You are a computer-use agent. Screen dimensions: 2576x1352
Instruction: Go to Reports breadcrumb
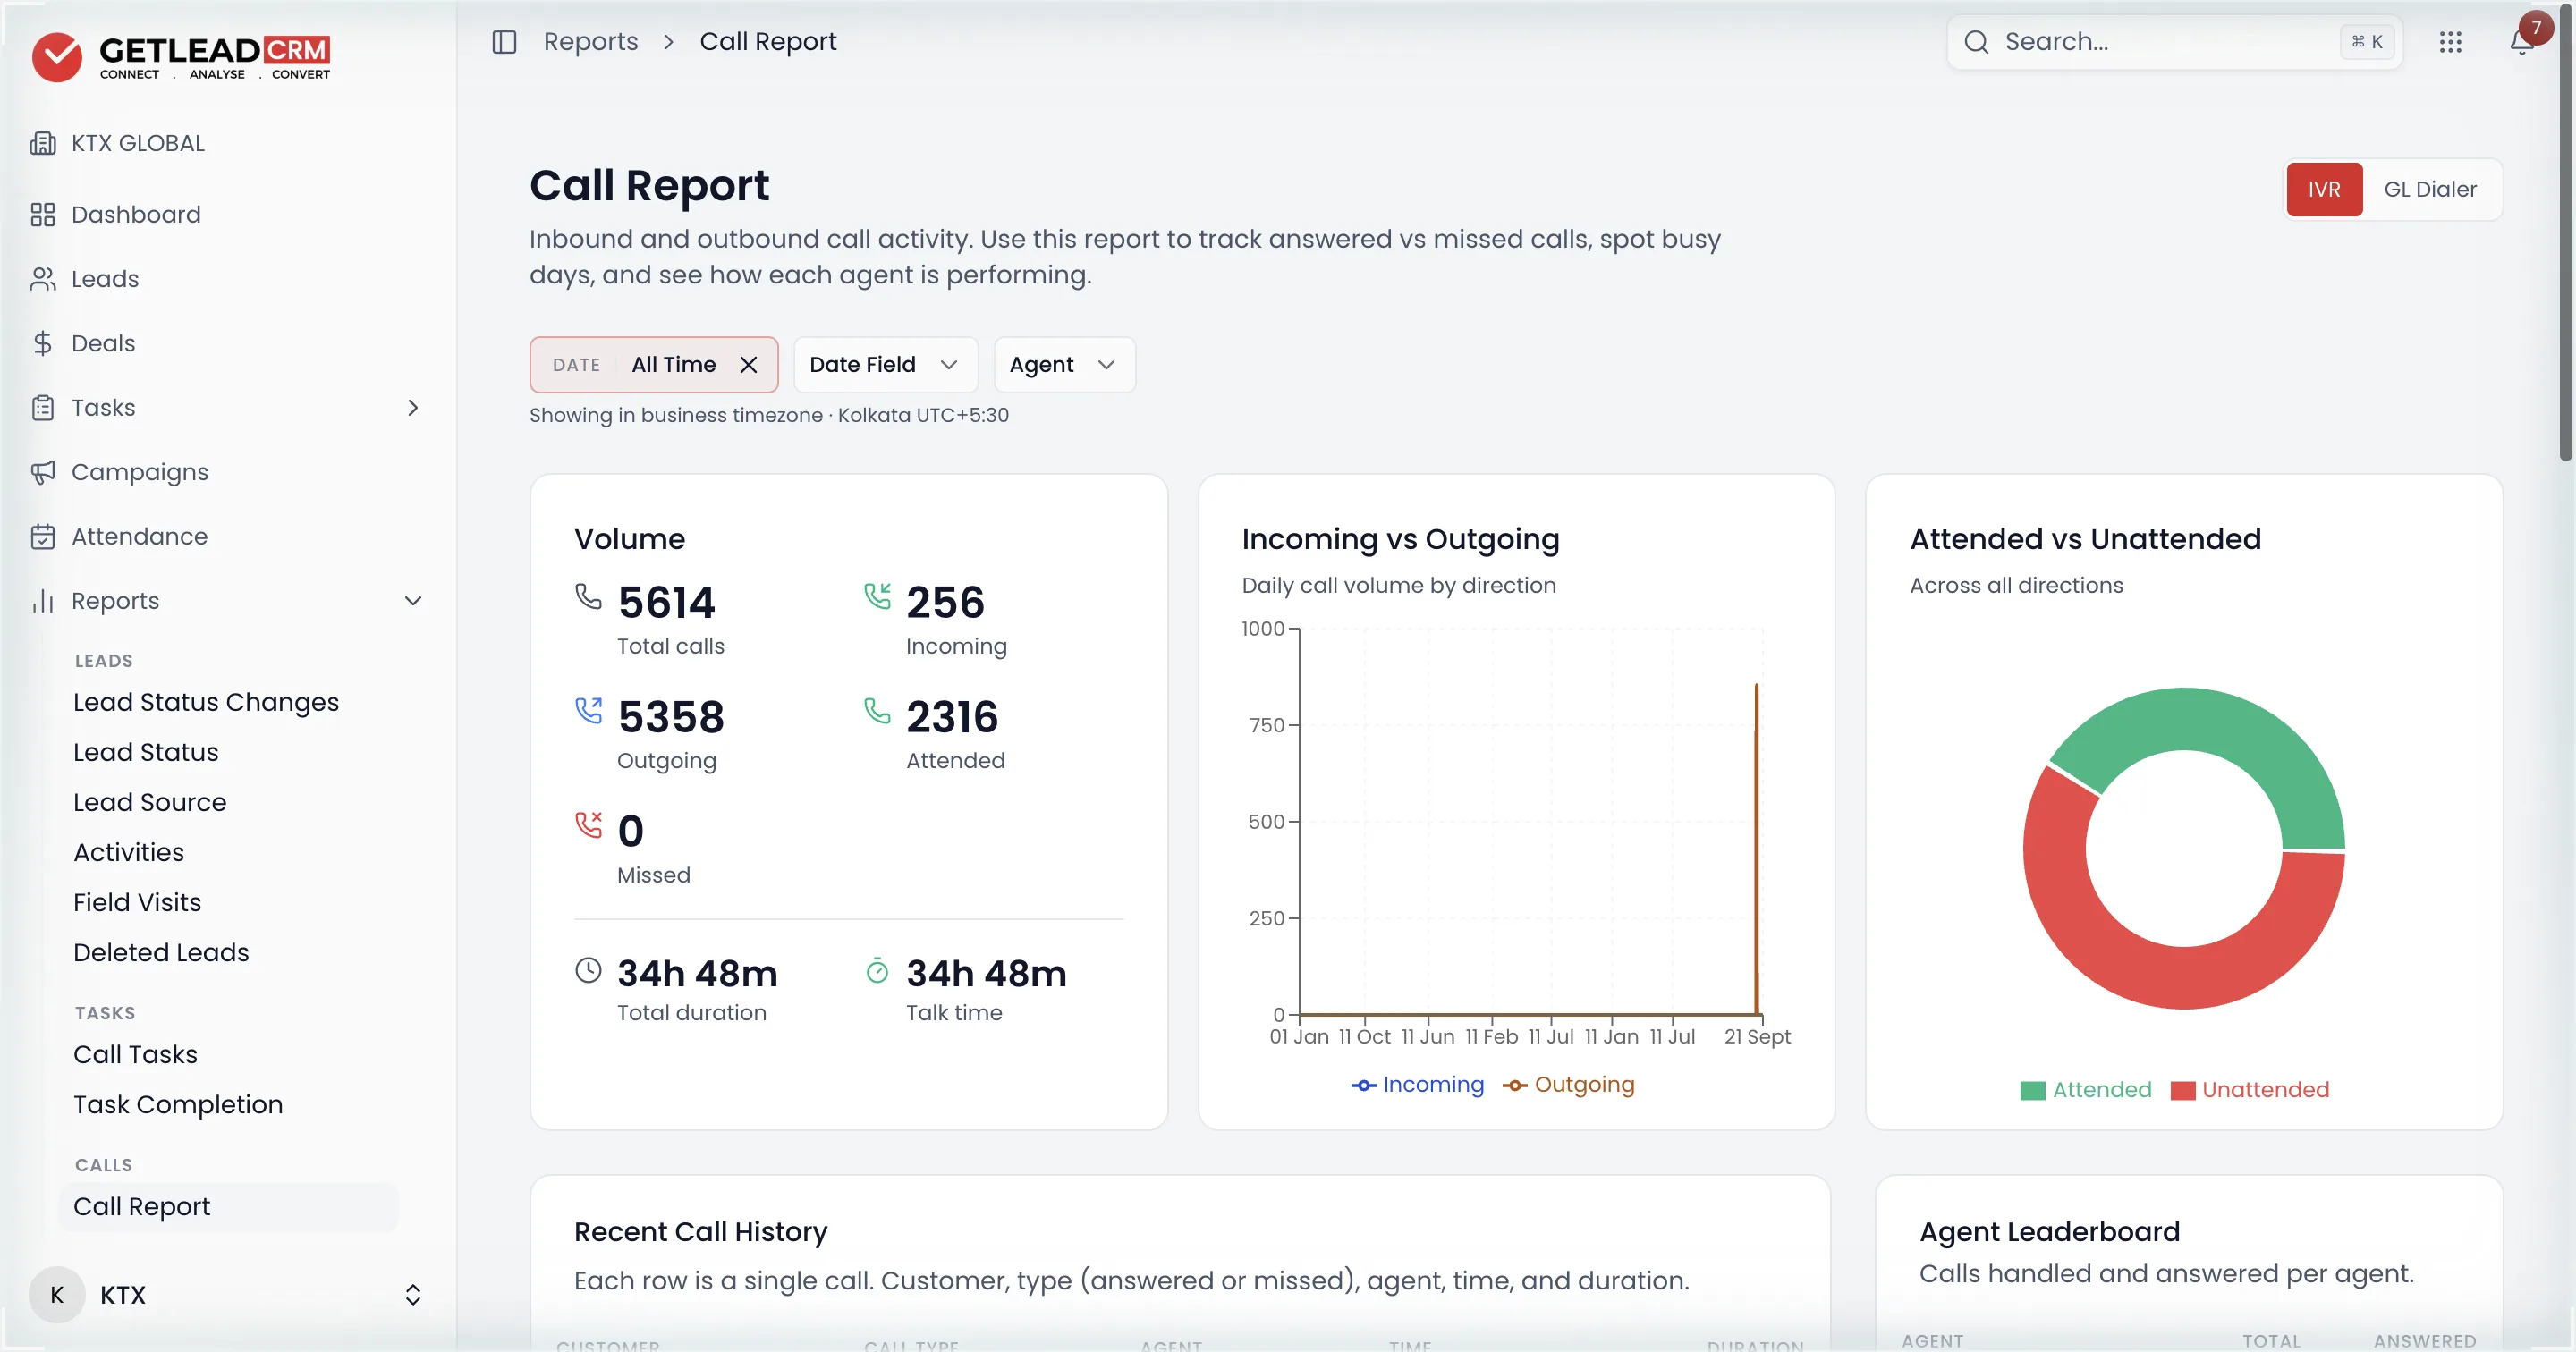pyautogui.click(x=590, y=42)
